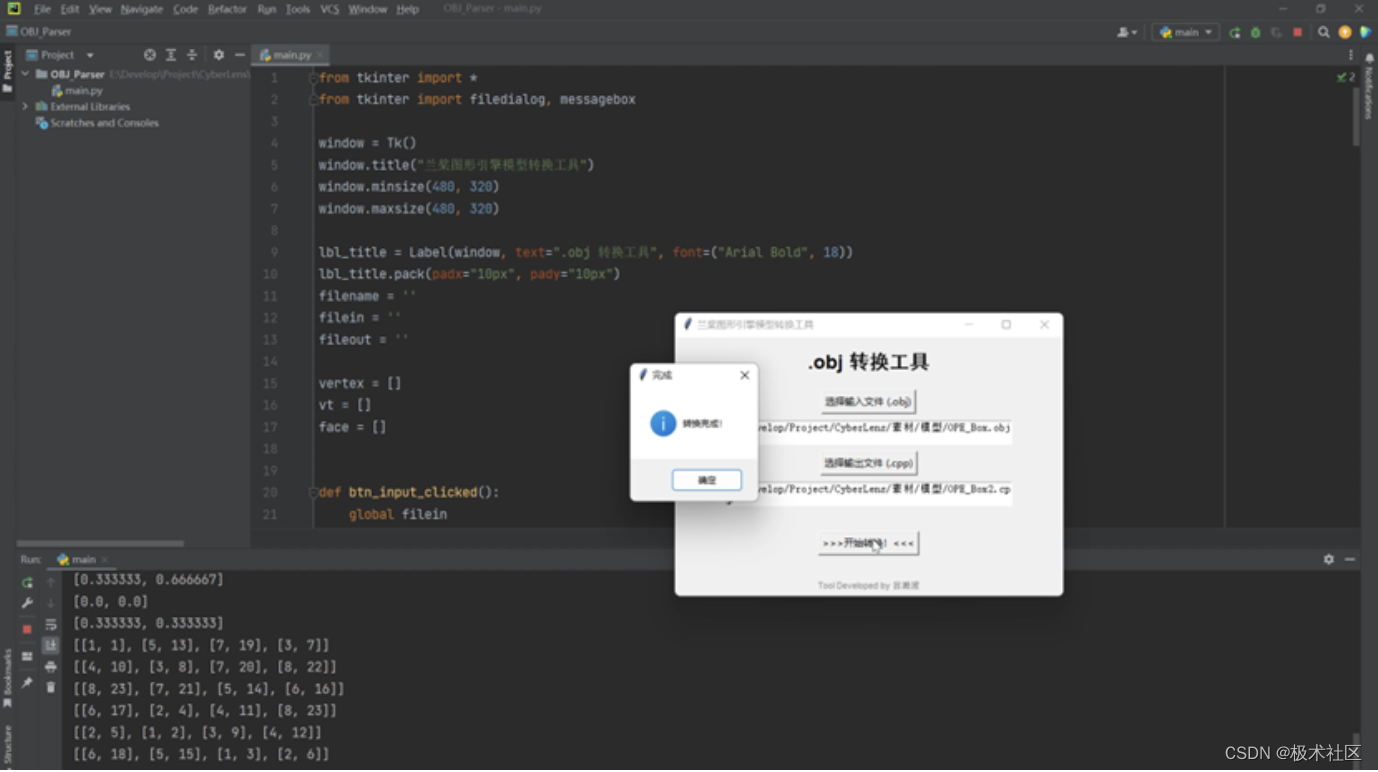This screenshot has width=1378, height=772.
Task: Click OBJ_Parser breadcrumb in navigation bar
Action: click(39, 32)
